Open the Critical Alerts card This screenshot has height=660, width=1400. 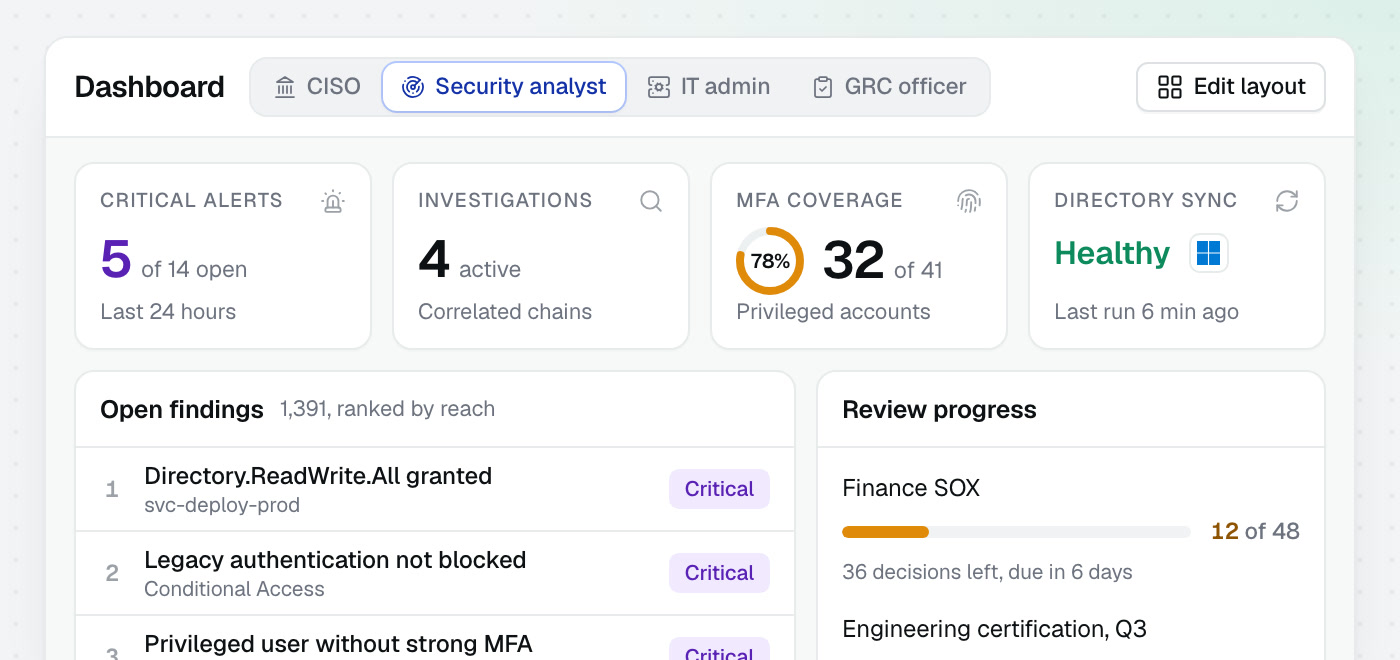pos(223,256)
